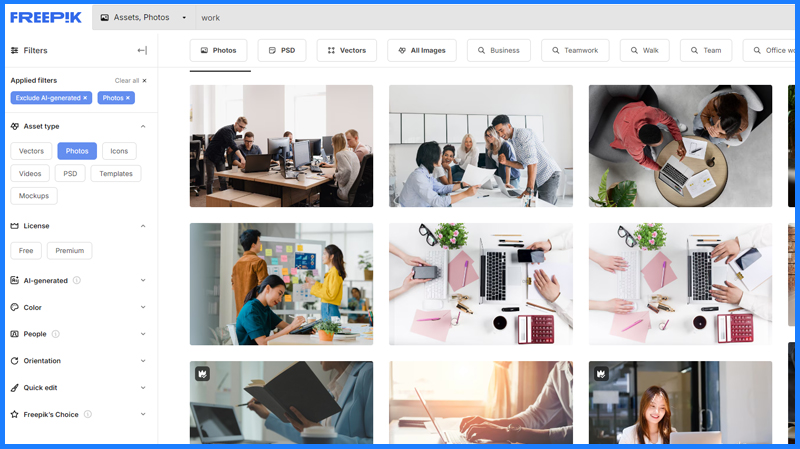Search the Teamwork suggestion
This screenshot has height=449, width=800.
pyautogui.click(x=575, y=51)
